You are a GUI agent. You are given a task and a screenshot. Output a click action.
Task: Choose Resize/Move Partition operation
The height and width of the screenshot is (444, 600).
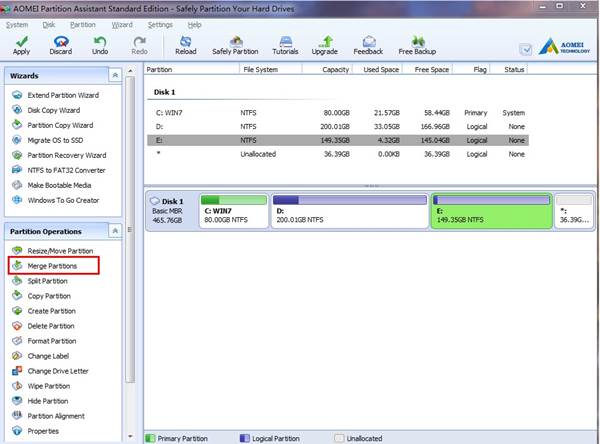pos(53,251)
